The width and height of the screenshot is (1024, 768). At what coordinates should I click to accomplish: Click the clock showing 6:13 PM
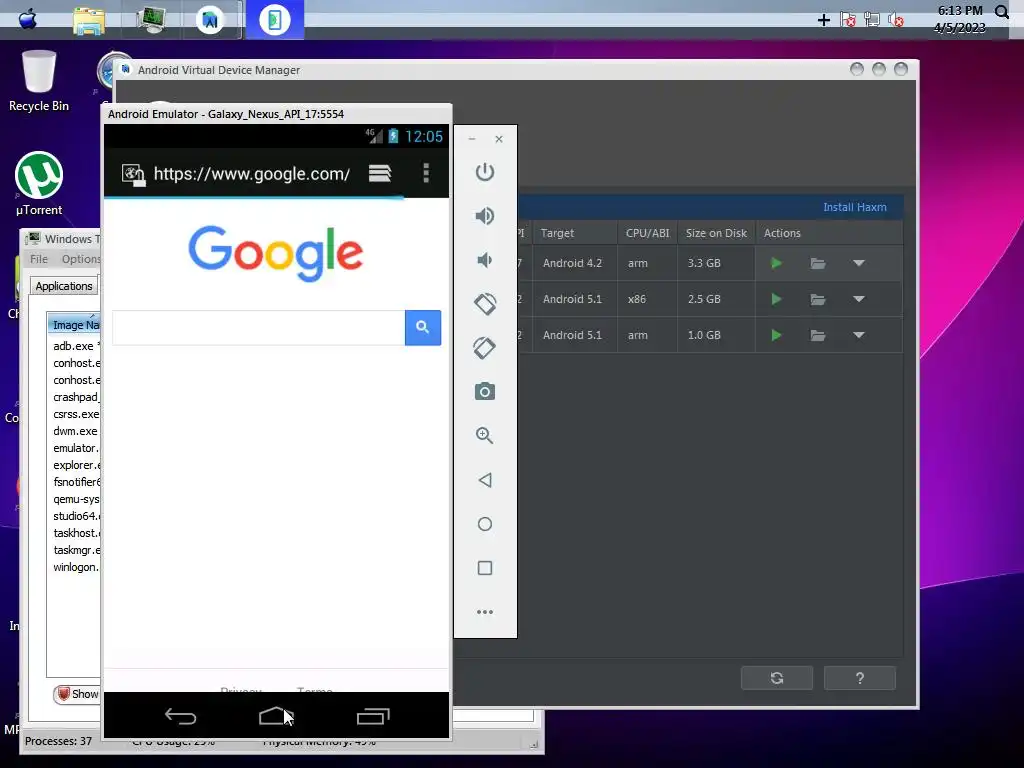959,10
